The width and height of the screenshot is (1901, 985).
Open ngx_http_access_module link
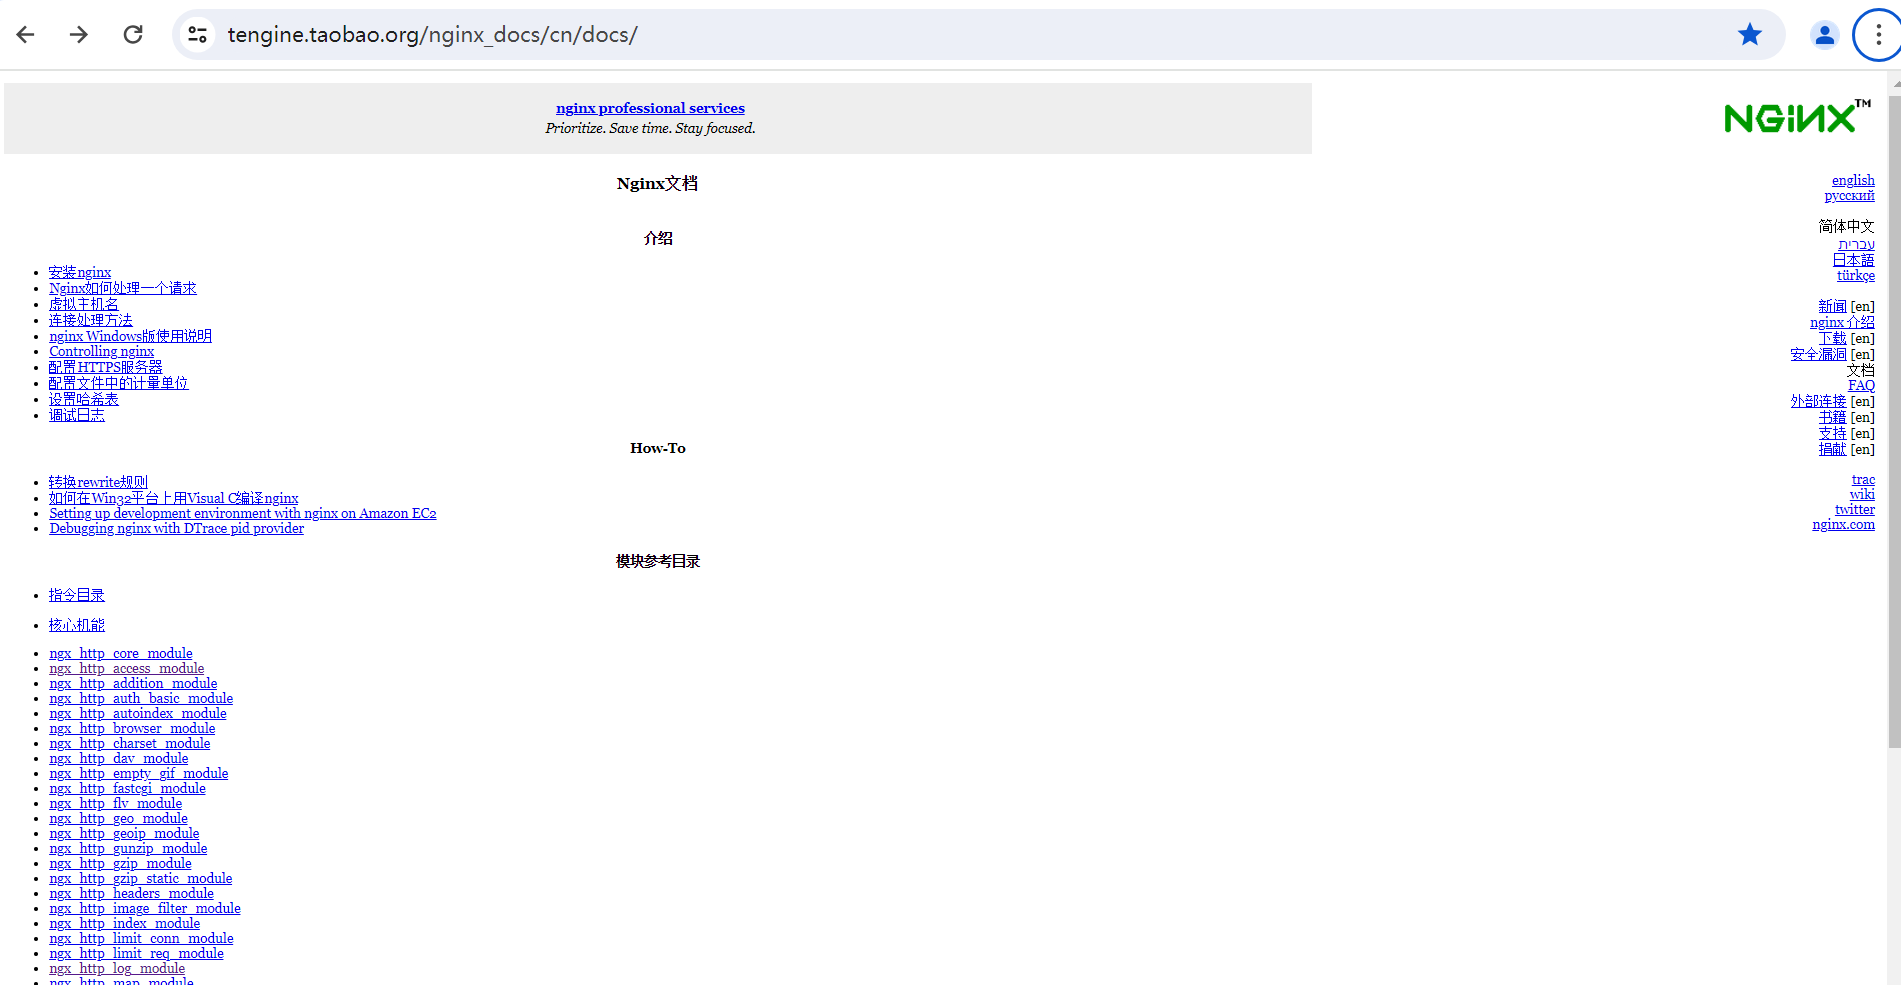[x=127, y=668]
